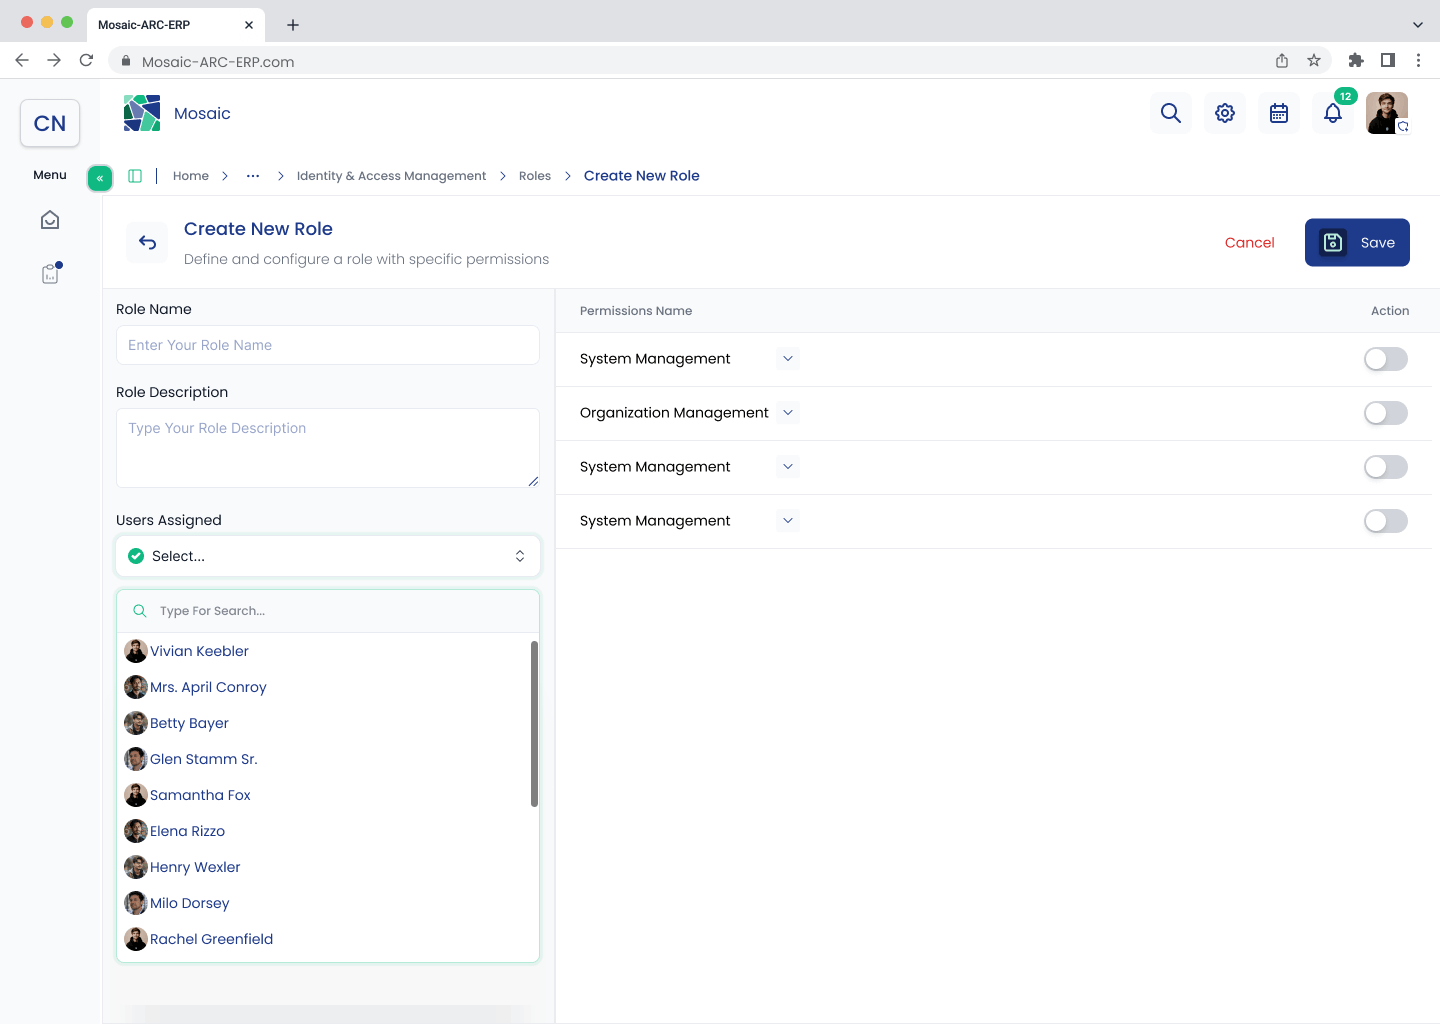Expand the third row System Management chevron
This screenshot has width=1440, height=1024.
[x=788, y=466]
